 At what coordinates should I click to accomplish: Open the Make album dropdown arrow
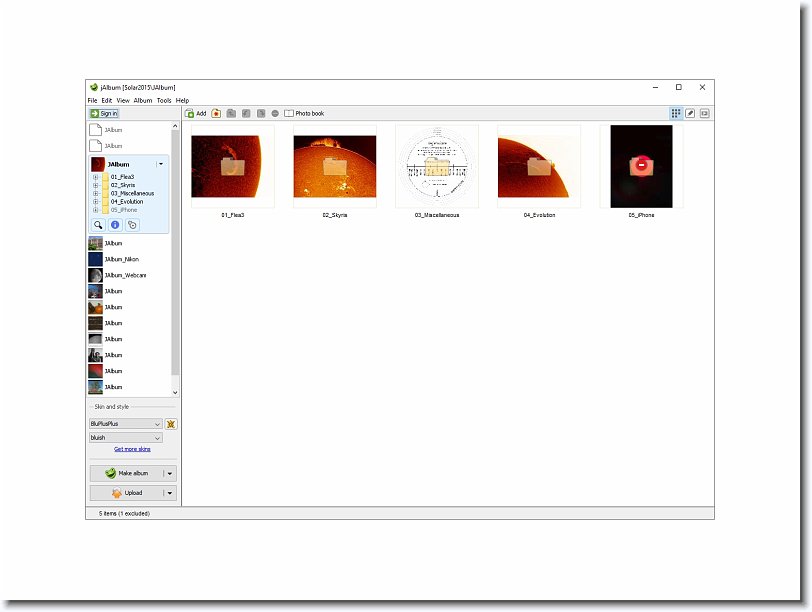coord(170,473)
